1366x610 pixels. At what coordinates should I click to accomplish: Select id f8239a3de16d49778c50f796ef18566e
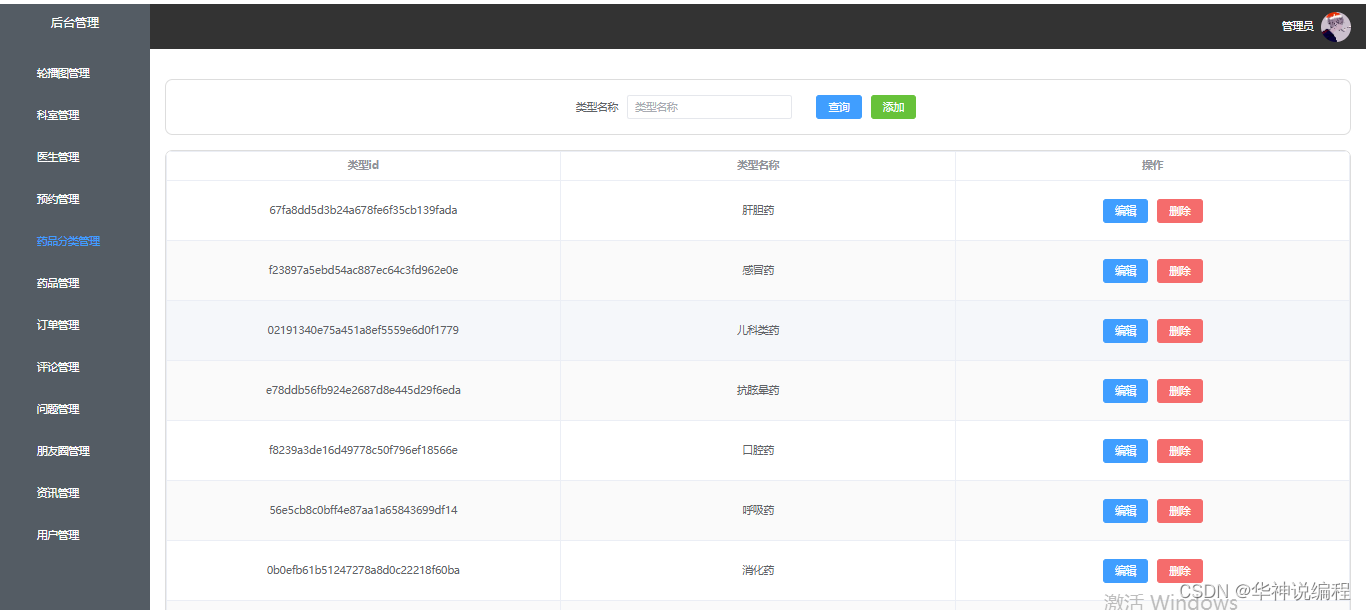pyautogui.click(x=363, y=450)
